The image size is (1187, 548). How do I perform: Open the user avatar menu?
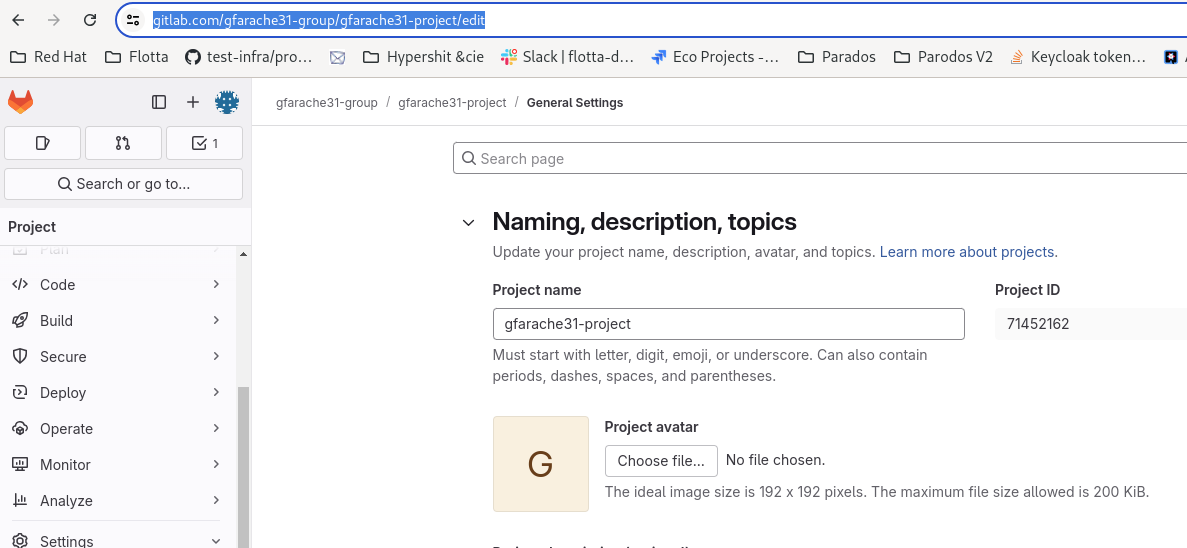click(x=227, y=102)
